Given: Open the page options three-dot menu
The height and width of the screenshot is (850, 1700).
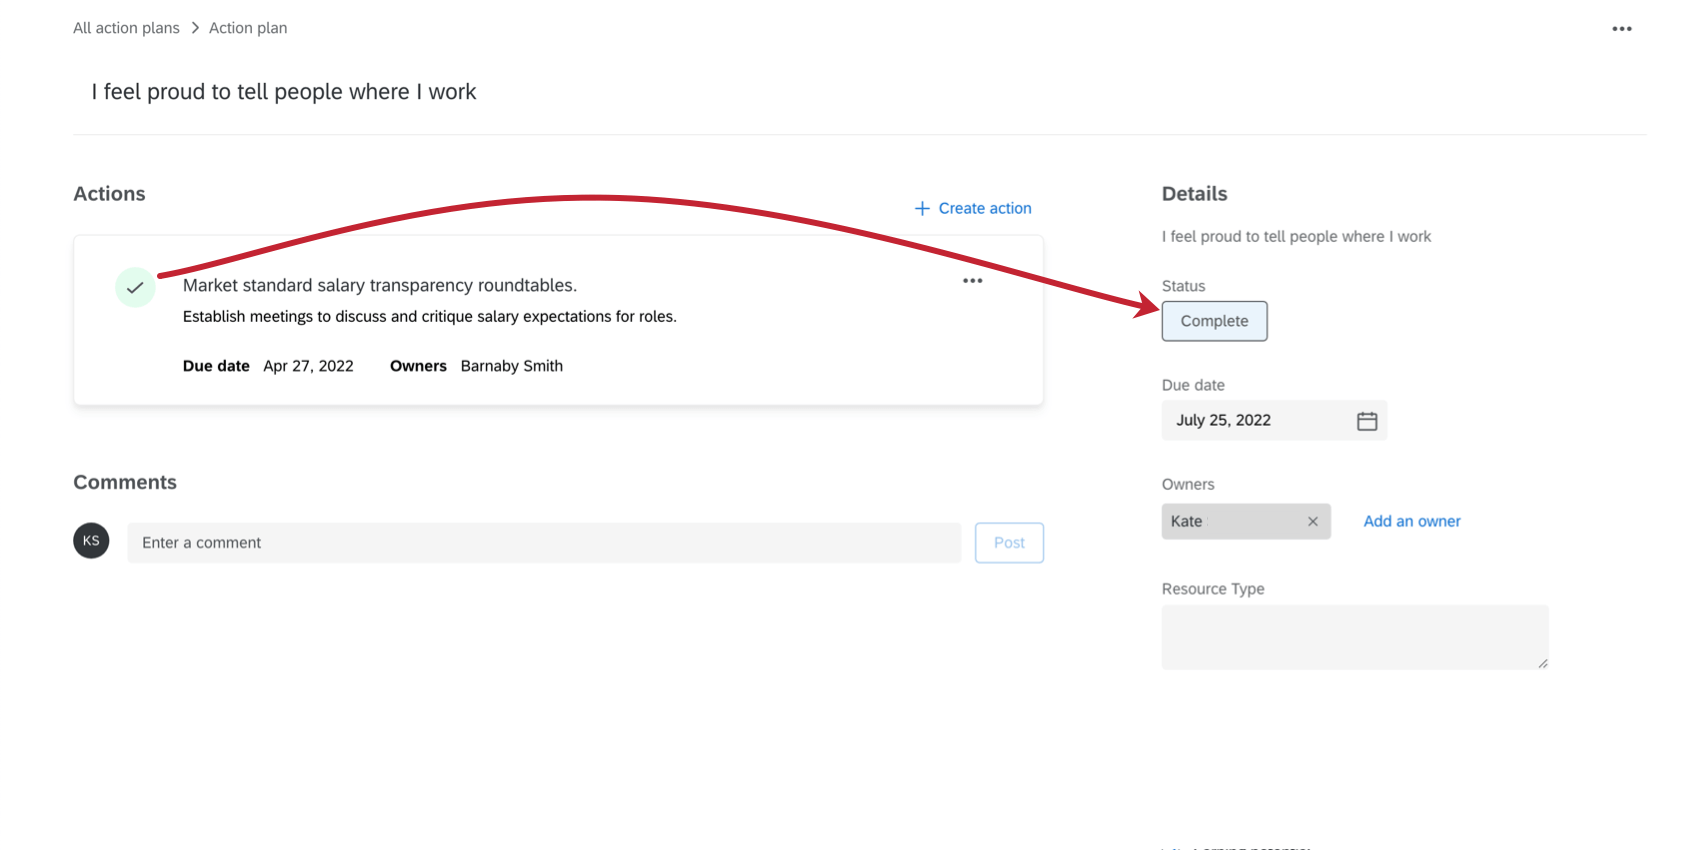Looking at the screenshot, I should pyautogui.click(x=1622, y=29).
